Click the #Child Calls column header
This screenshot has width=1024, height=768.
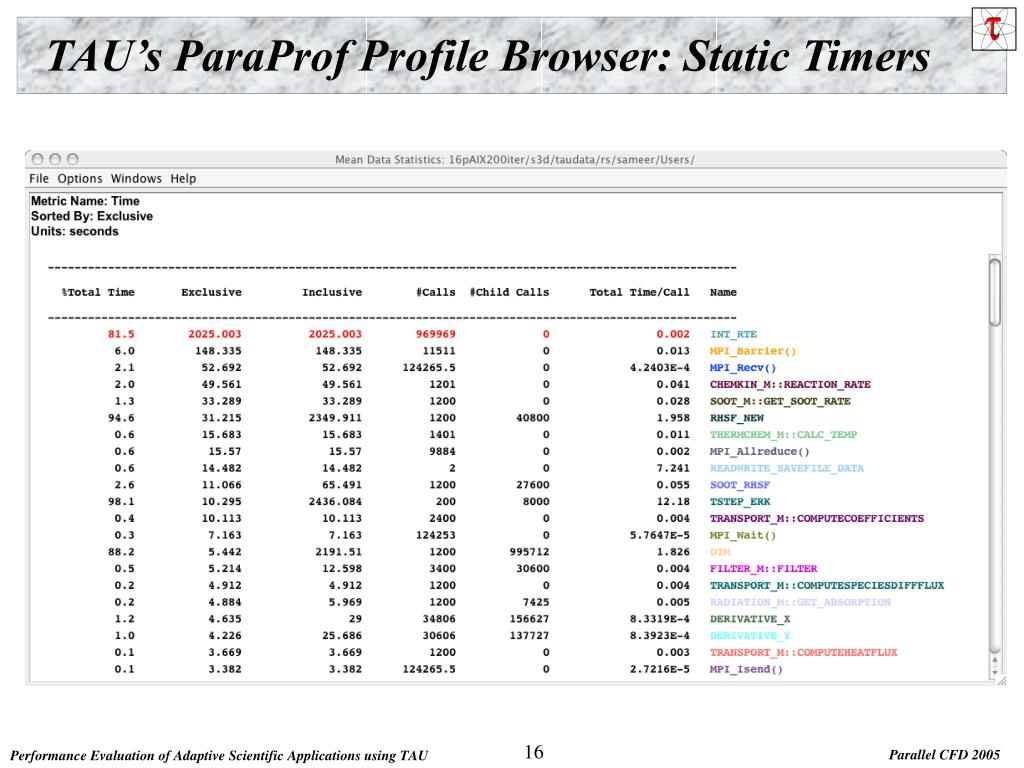pyautogui.click(x=509, y=293)
